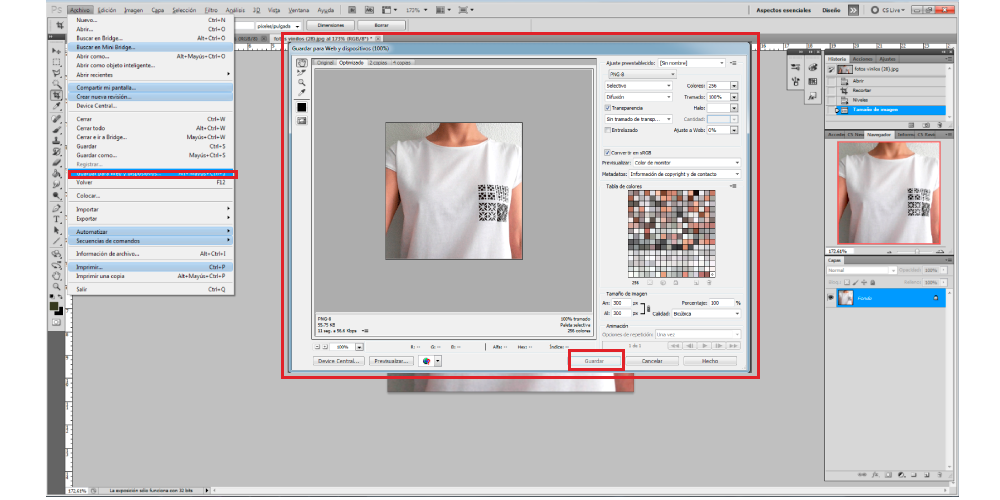Click the workspace expand double-arrow icon

point(853,10)
